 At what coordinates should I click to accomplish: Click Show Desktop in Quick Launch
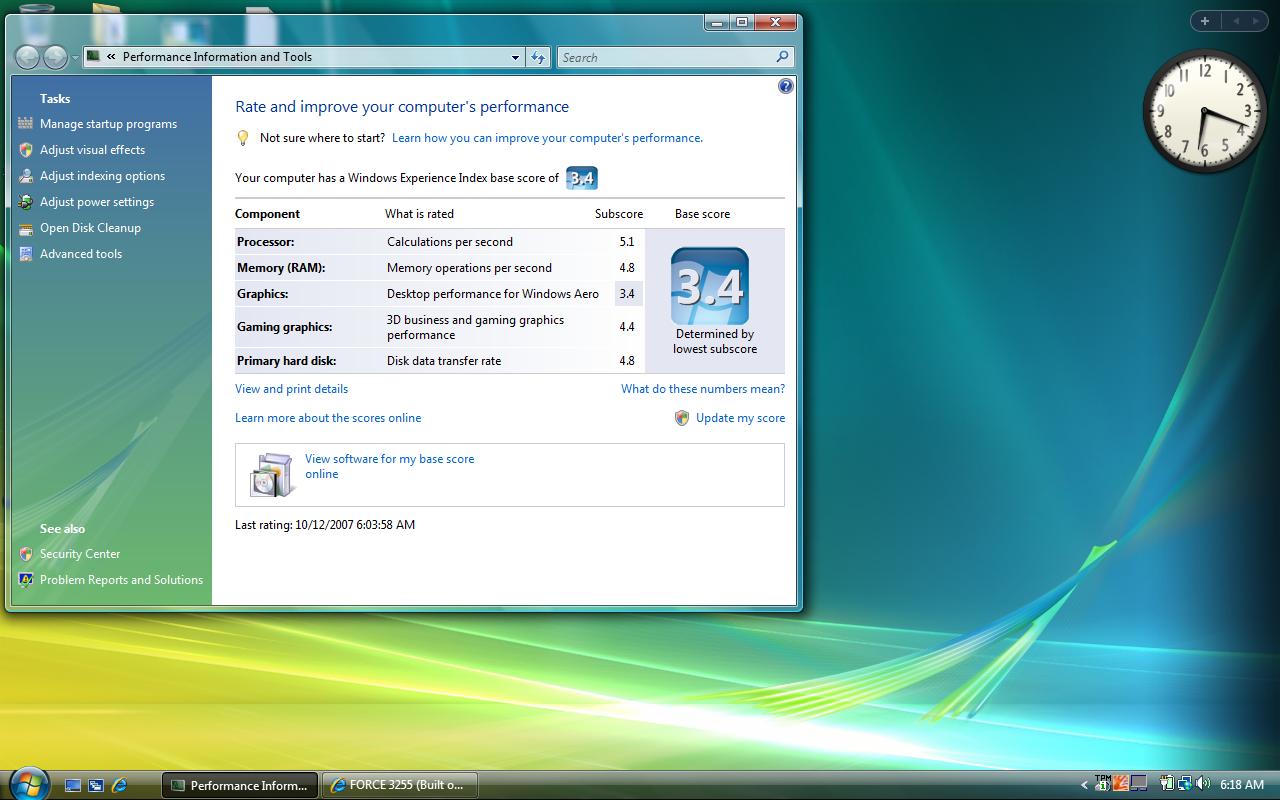pyautogui.click(x=73, y=786)
